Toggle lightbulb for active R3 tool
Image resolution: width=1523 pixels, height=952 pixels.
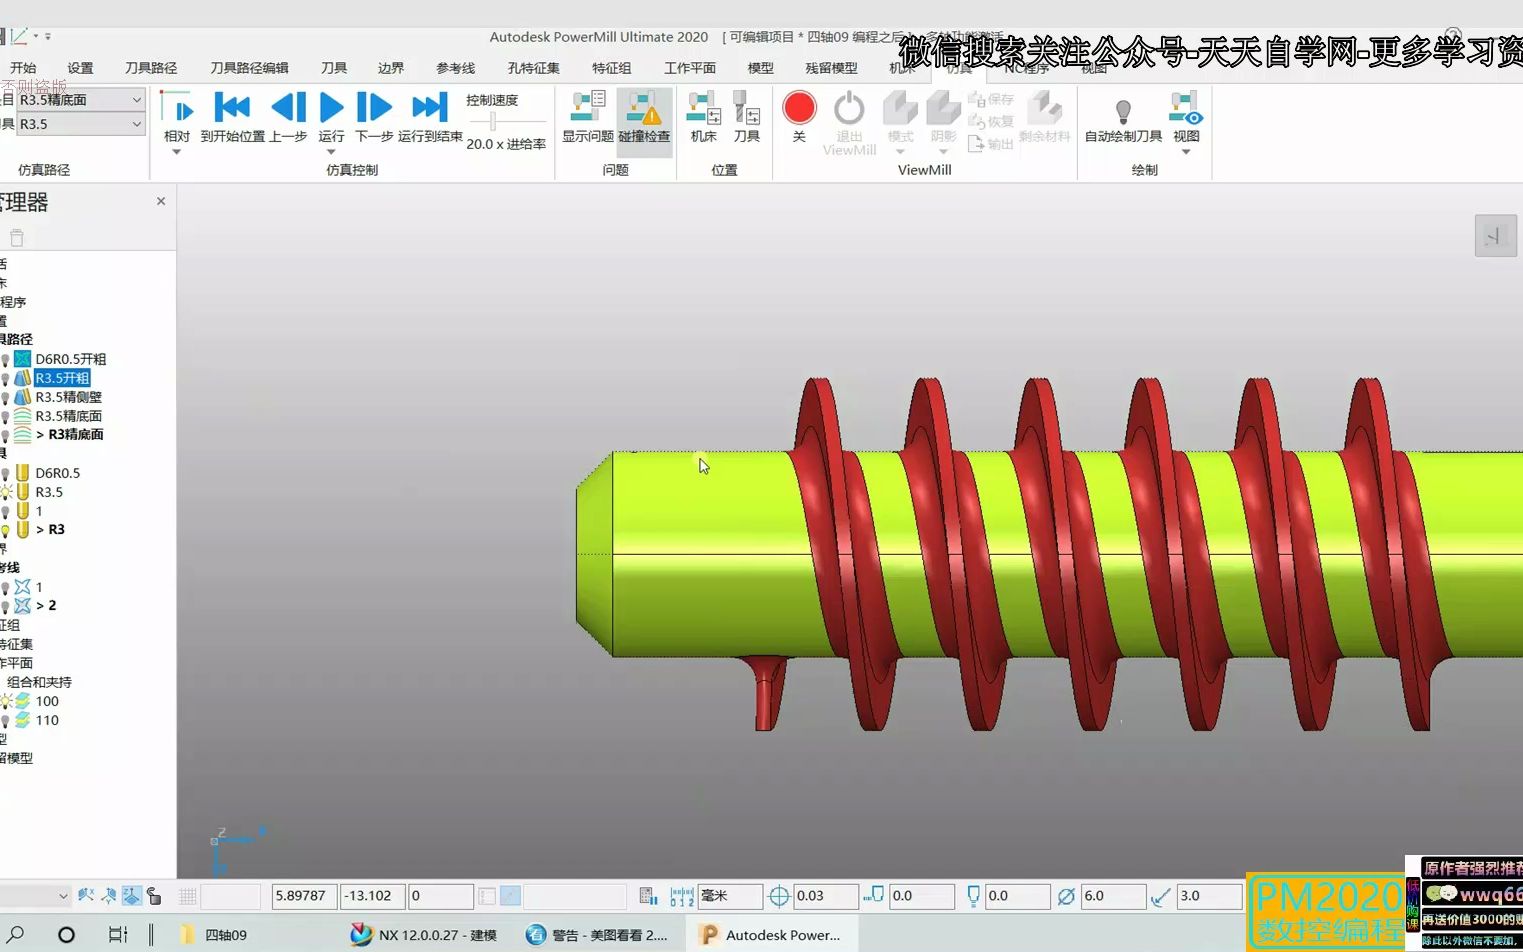(x=5, y=531)
